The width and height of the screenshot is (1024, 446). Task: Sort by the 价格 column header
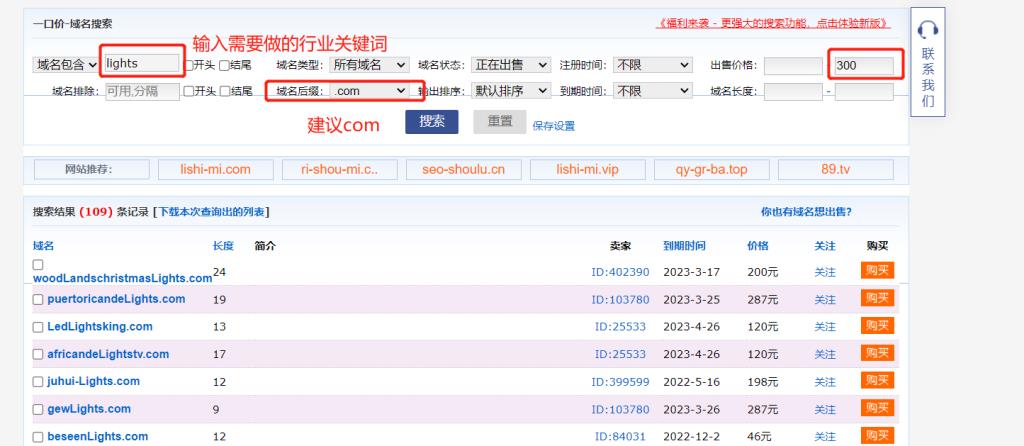758,246
